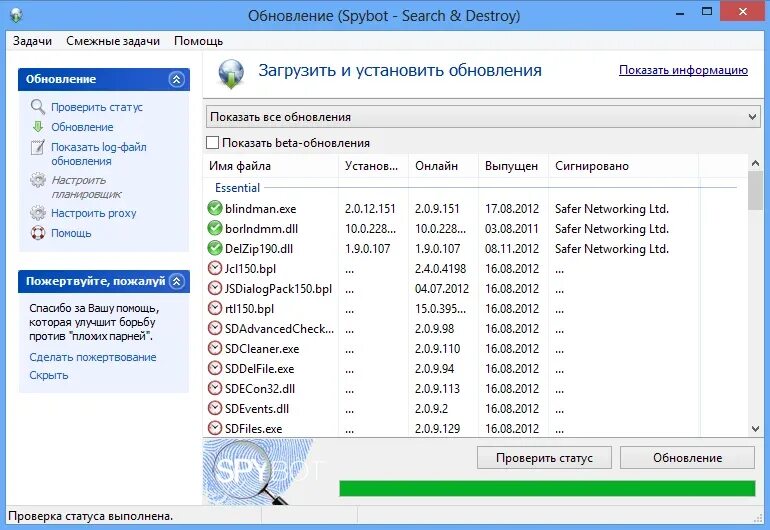The width and height of the screenshot is (770, 530).
Task: Sort by Имя файла column header
Action: pyautogui.click(x=271, y=166)
